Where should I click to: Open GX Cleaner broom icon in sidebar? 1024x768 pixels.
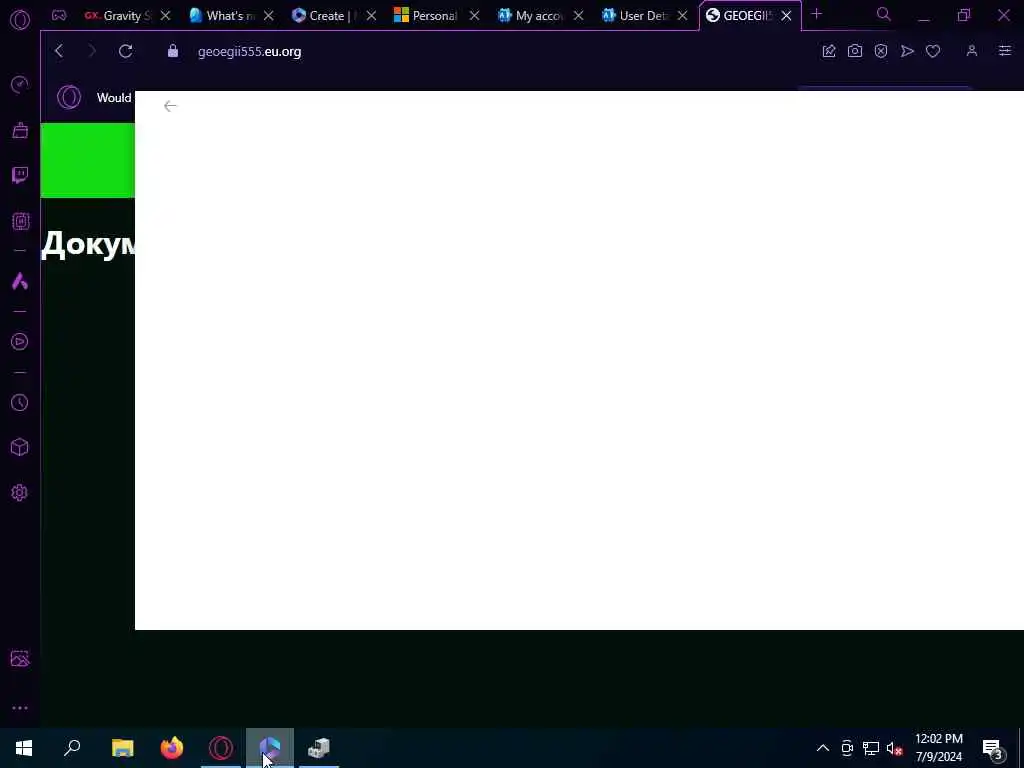20,131
